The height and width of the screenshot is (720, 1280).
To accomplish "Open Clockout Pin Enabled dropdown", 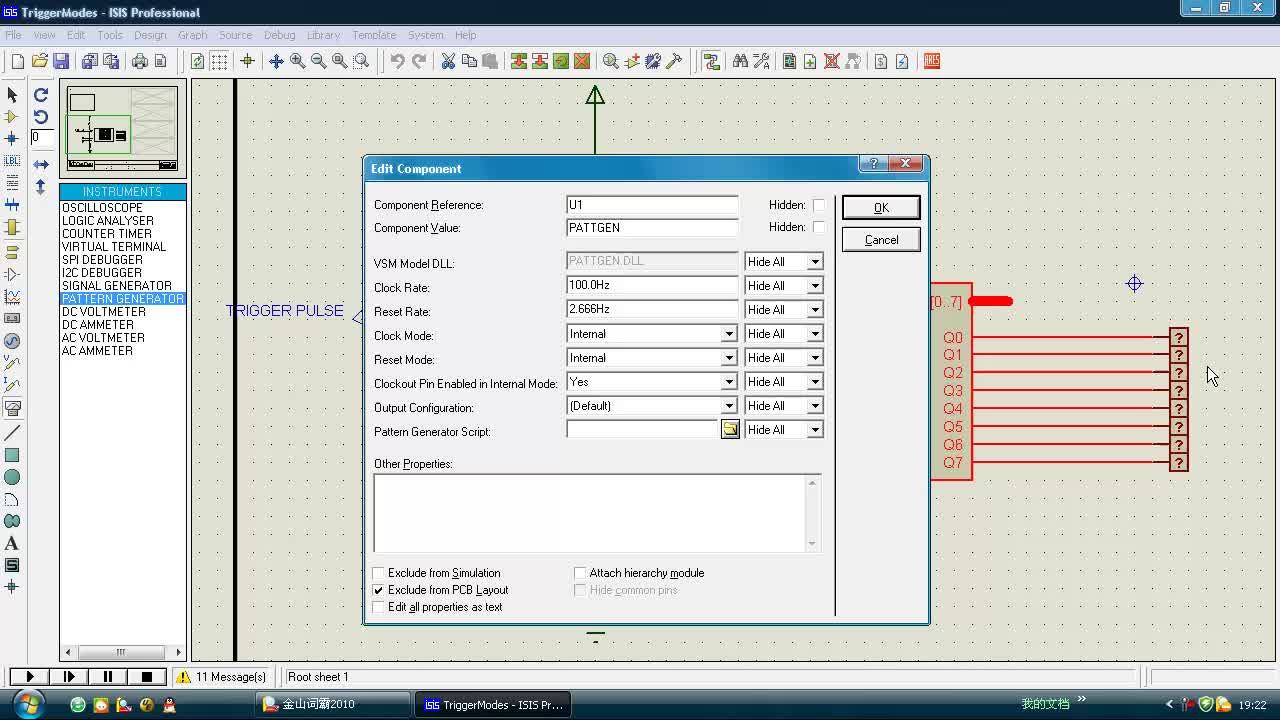I will (729, 382).
